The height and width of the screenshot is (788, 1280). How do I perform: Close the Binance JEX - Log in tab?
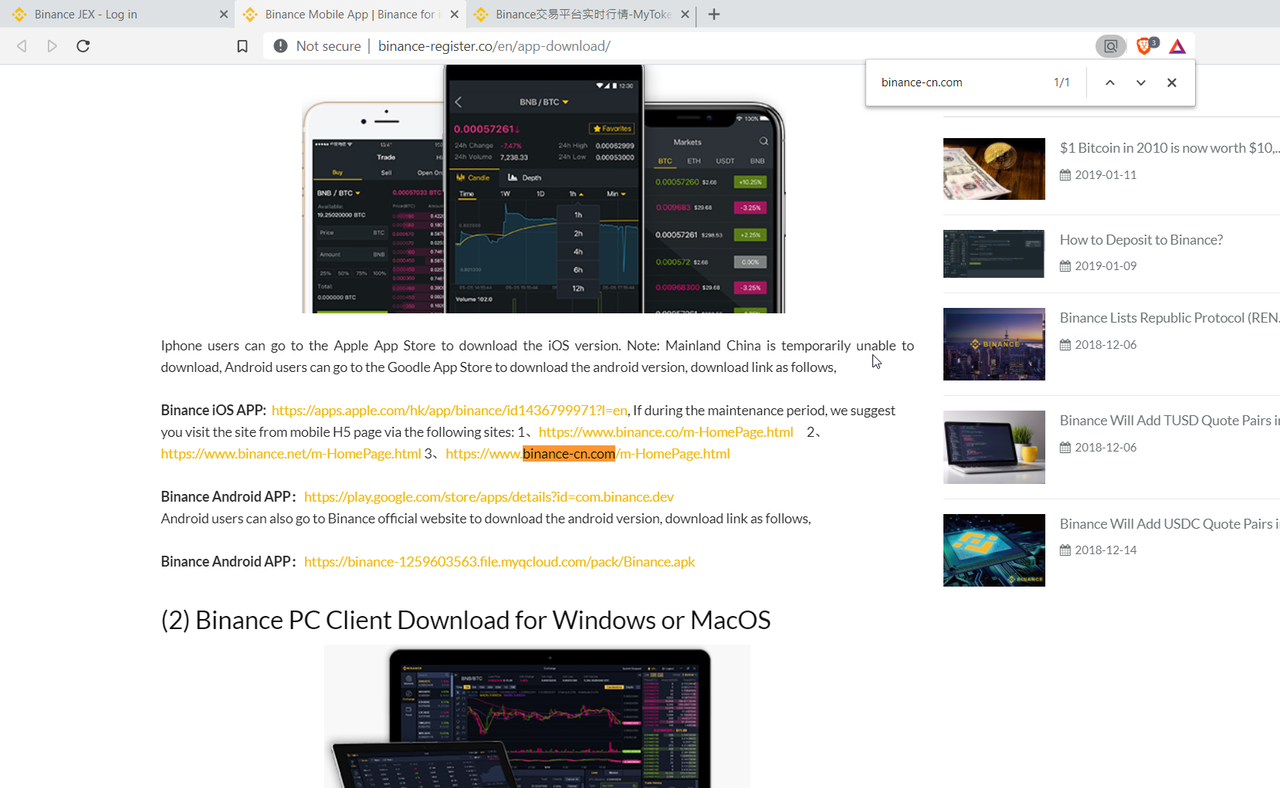click(x=223, y=15)
